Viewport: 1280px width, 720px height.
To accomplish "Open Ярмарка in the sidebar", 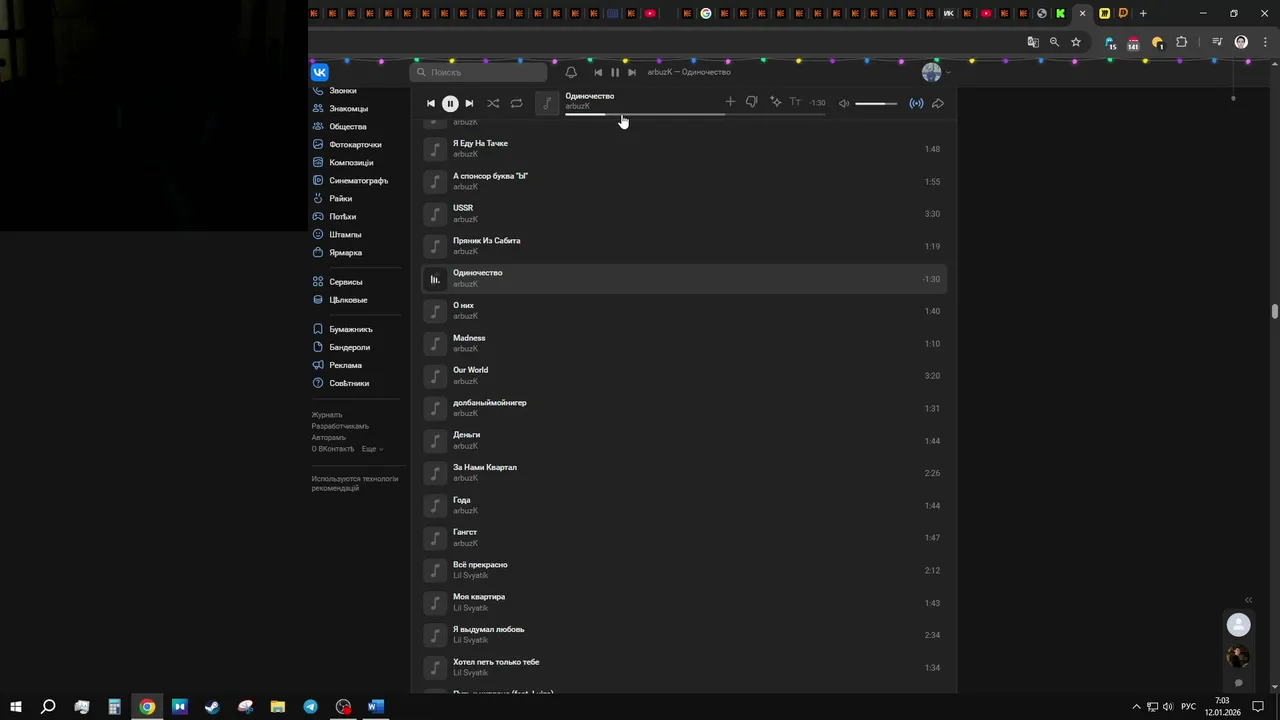I will click(345, 253).
